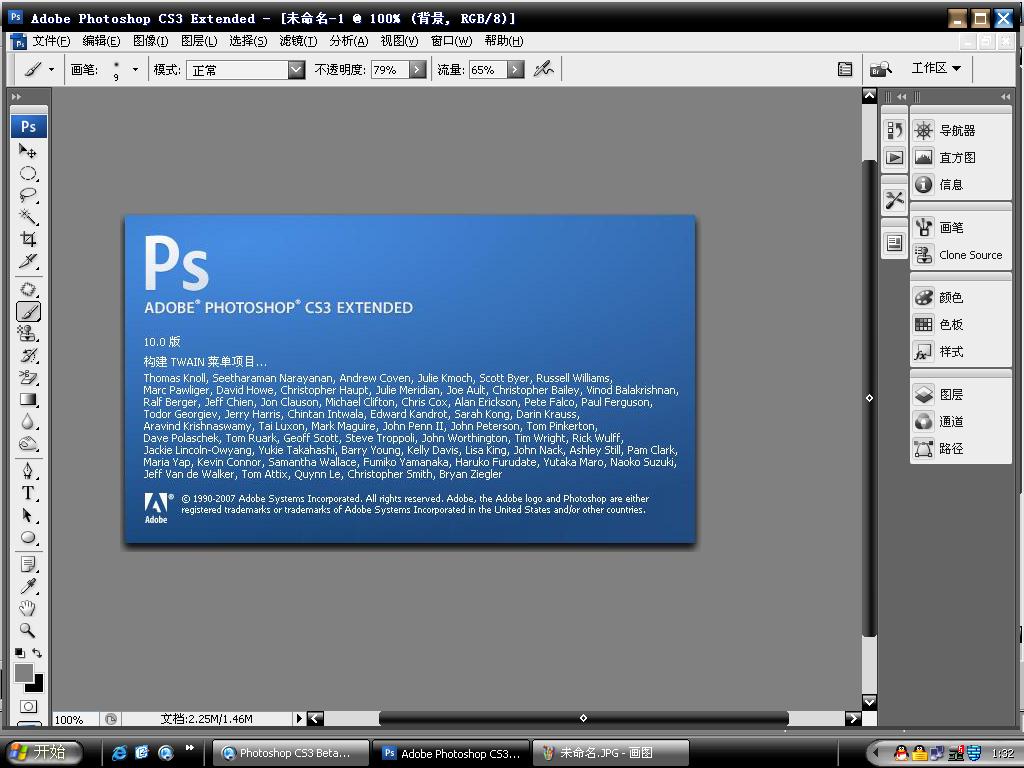Toggle Quick Mask mode button
1024x768 pixels.
click(28, 707)
